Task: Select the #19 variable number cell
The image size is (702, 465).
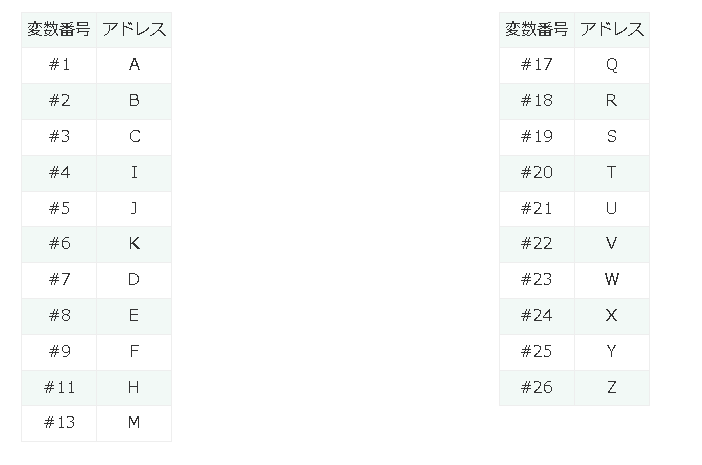Action: click(537, 136)
